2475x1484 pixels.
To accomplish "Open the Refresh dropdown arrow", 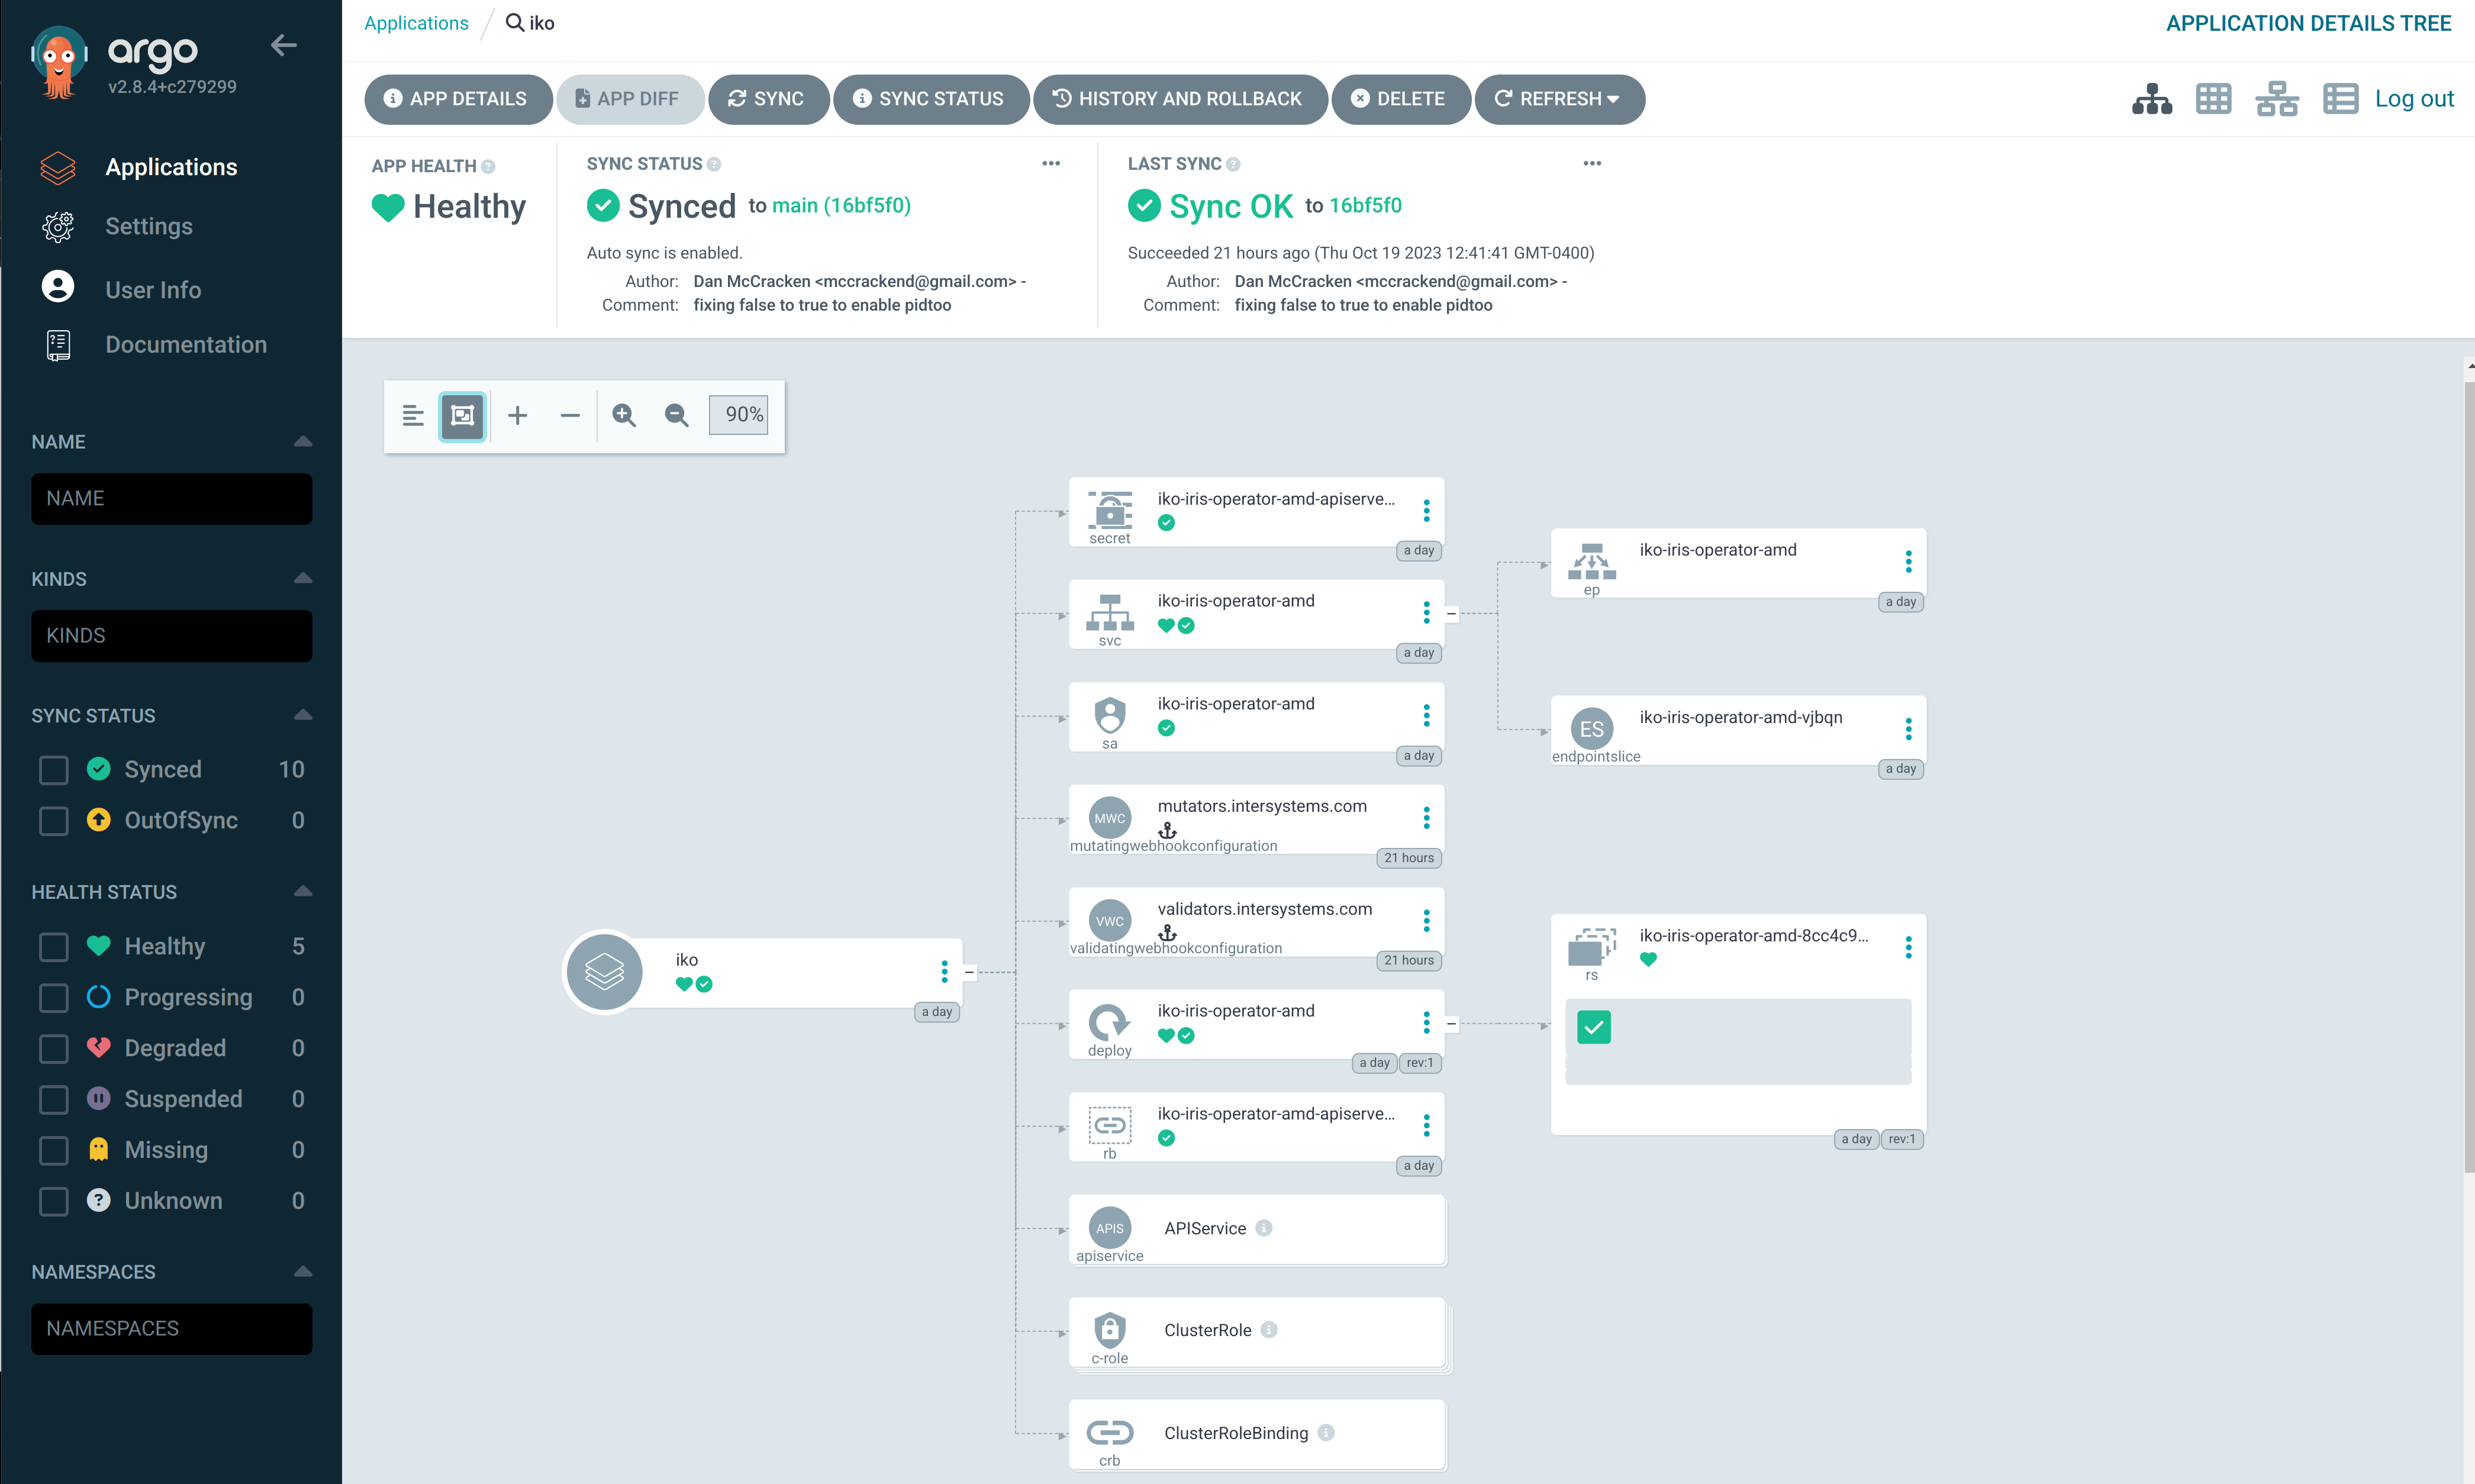I will tap(1613, 99).
